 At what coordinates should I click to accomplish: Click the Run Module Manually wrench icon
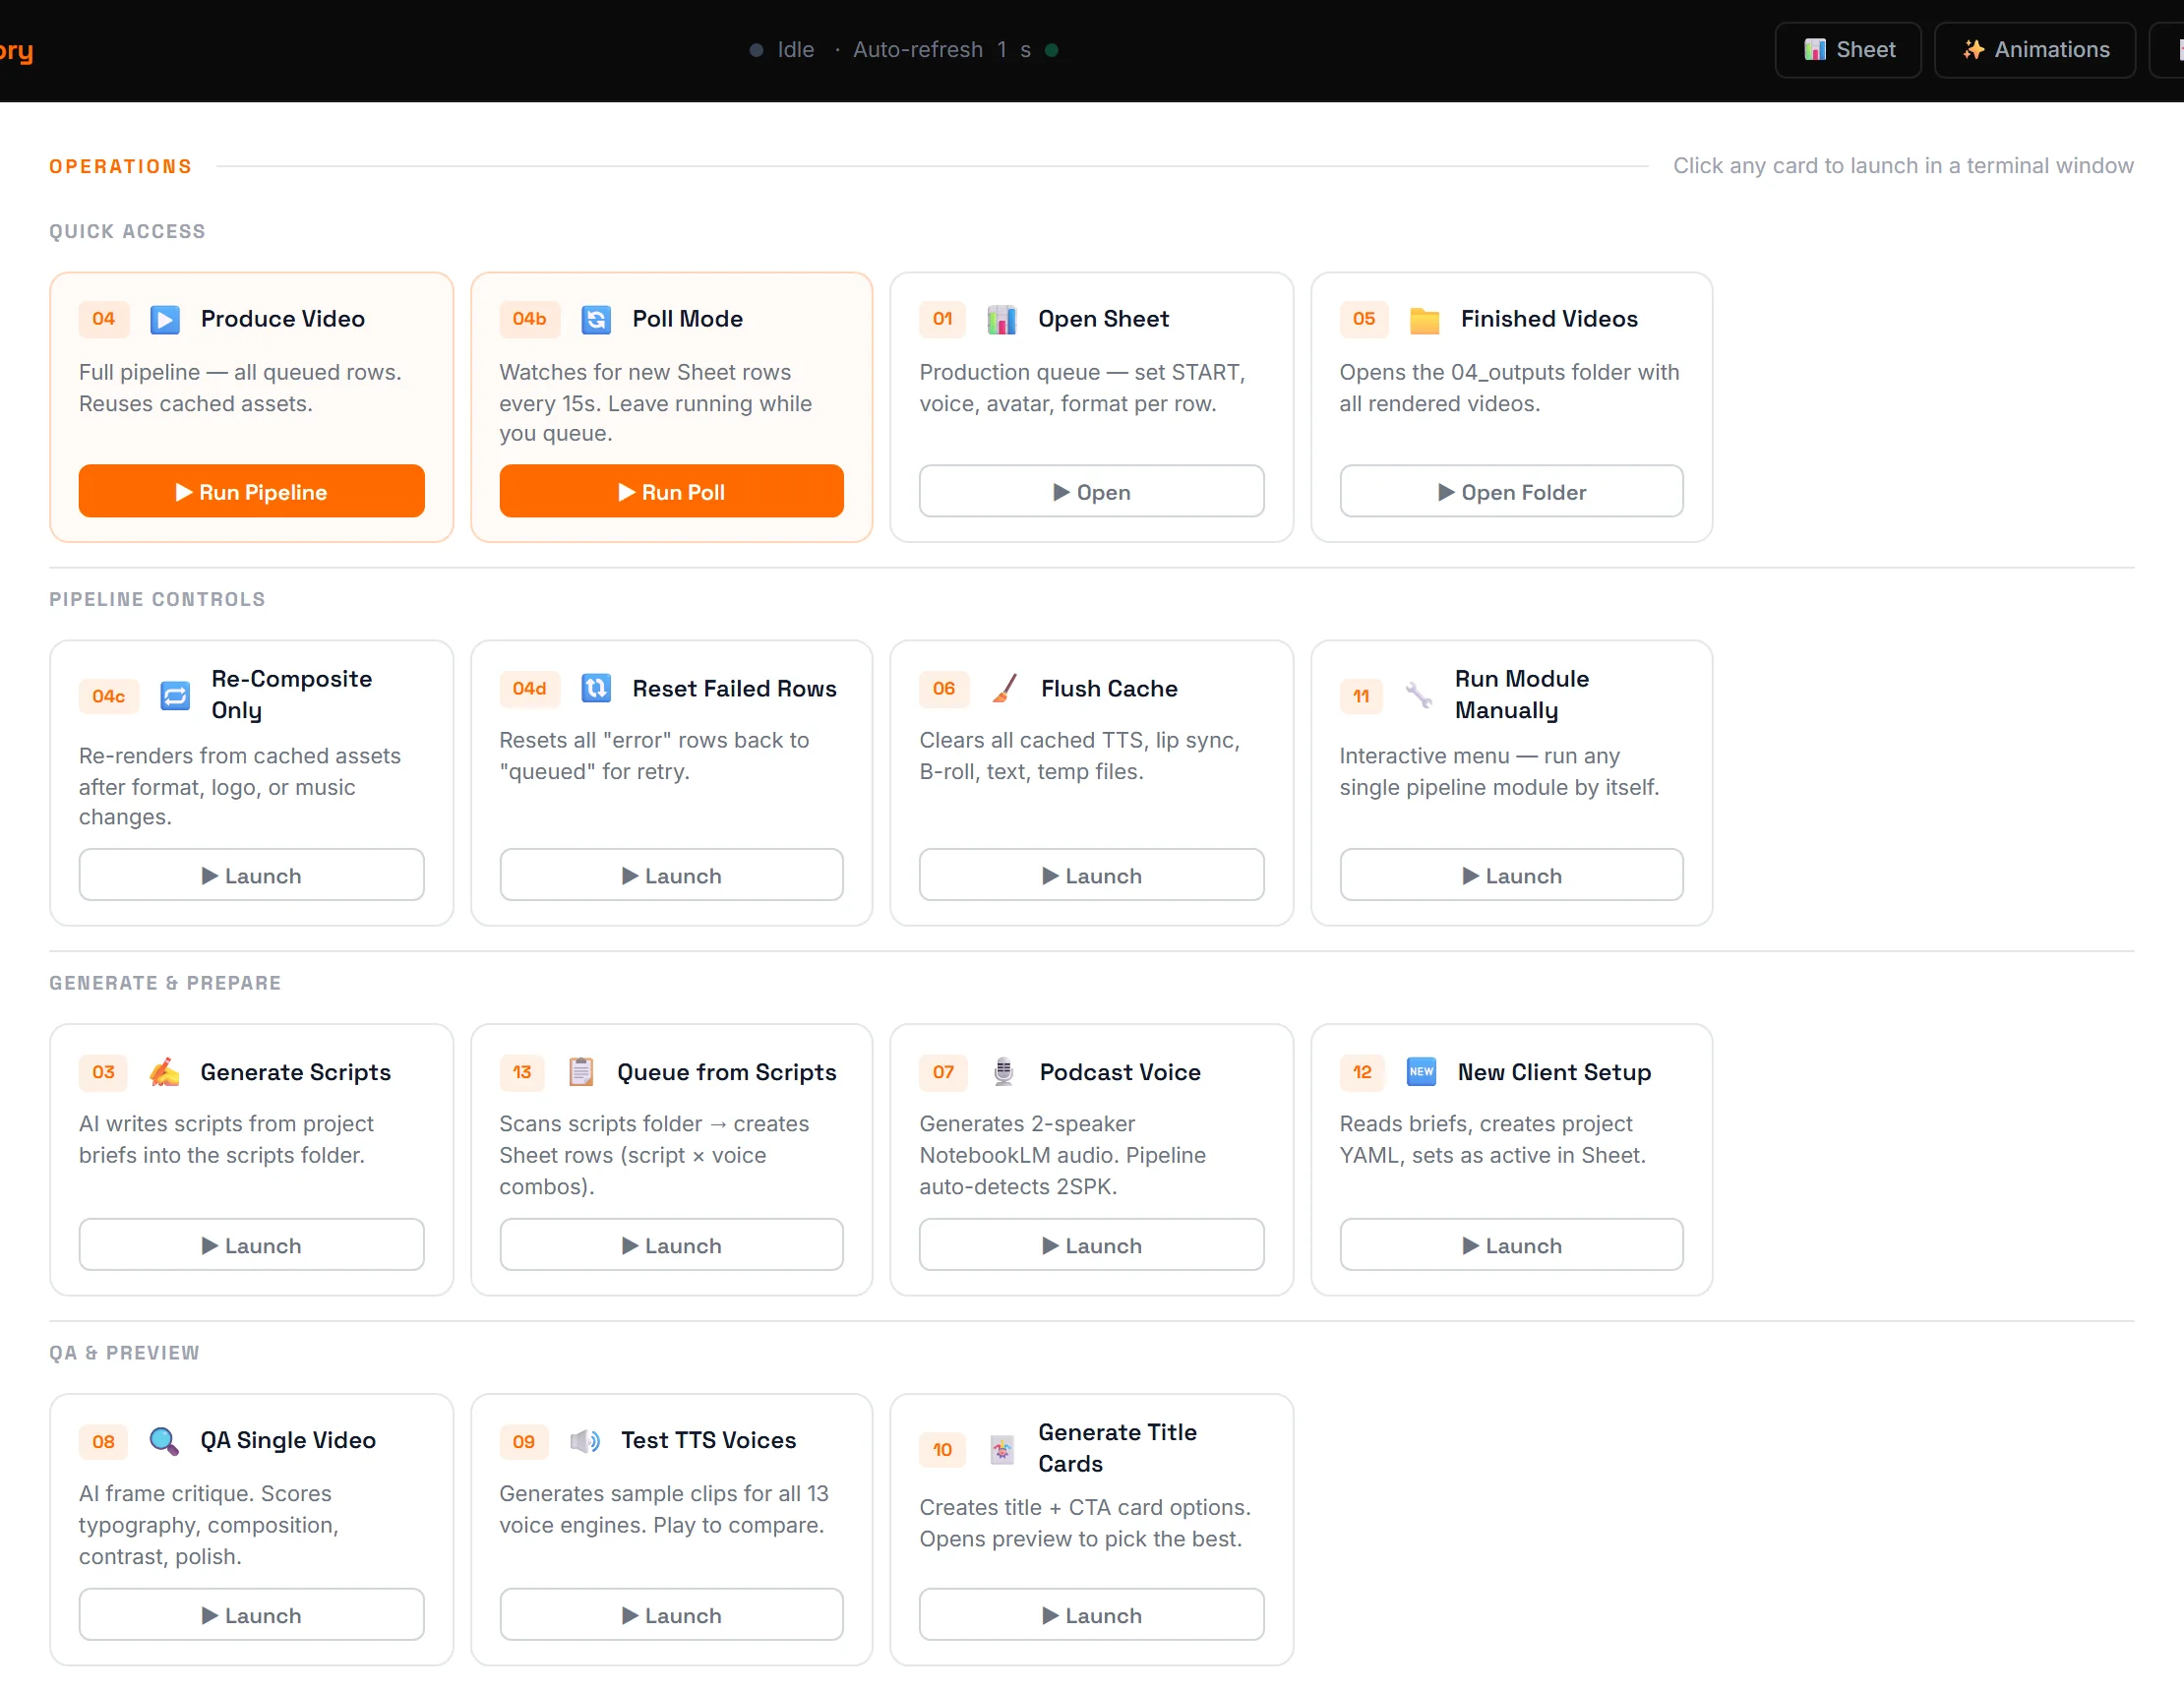tap(1418, 695)
